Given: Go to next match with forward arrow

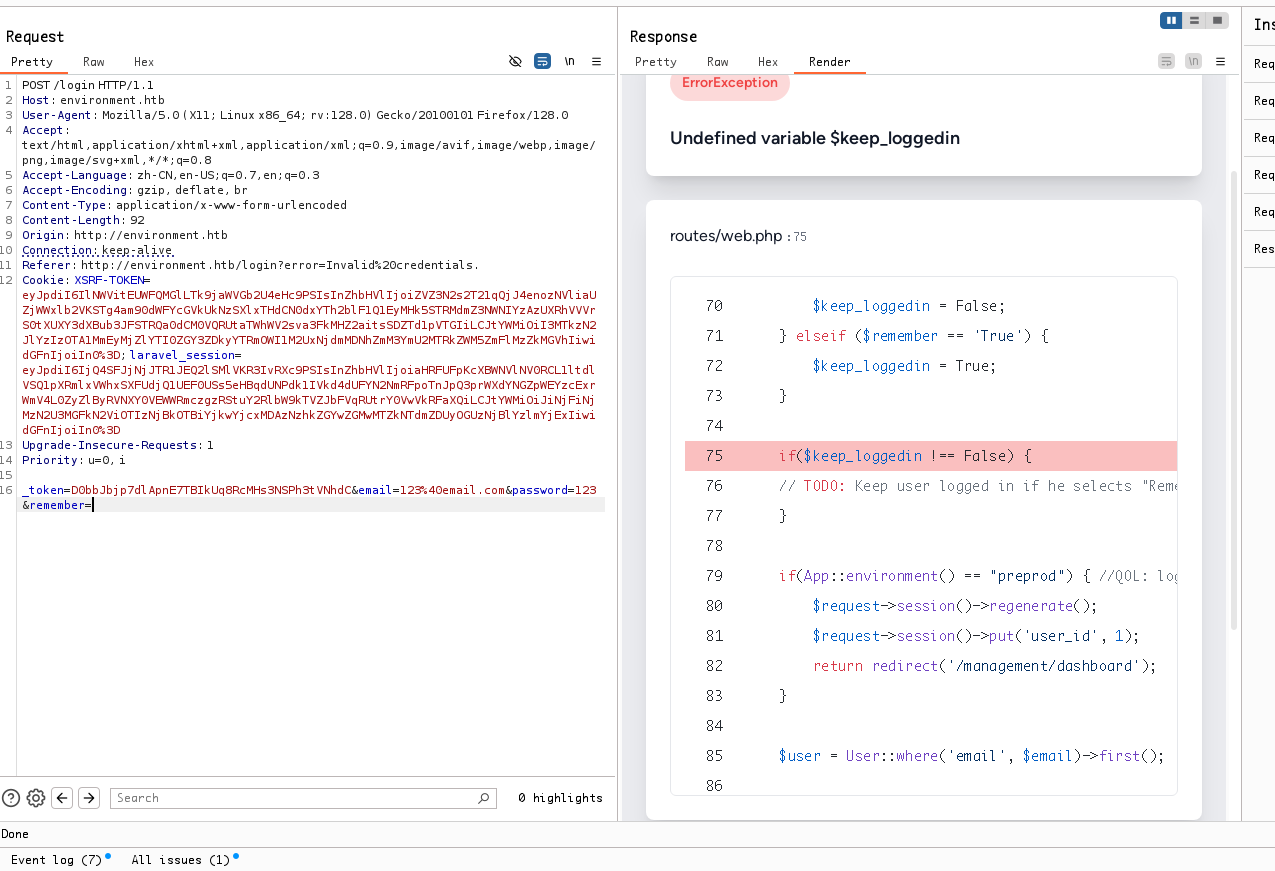Looking at the screenshot, I should [89, 798].
